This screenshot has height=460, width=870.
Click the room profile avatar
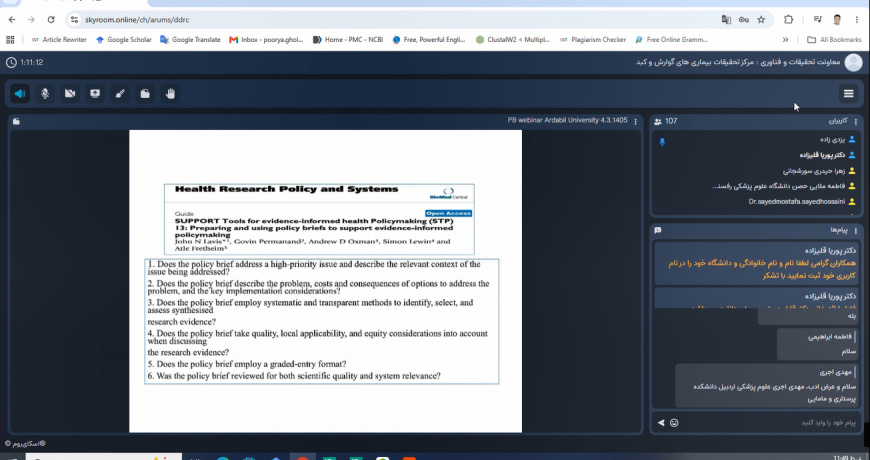click(853, 63)
